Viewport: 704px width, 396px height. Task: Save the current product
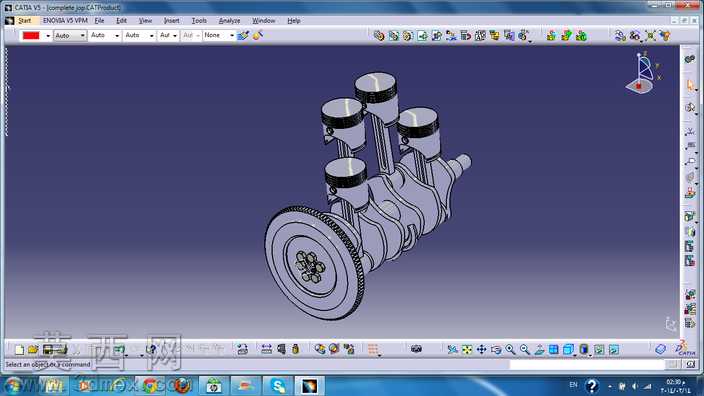point(48,349)
